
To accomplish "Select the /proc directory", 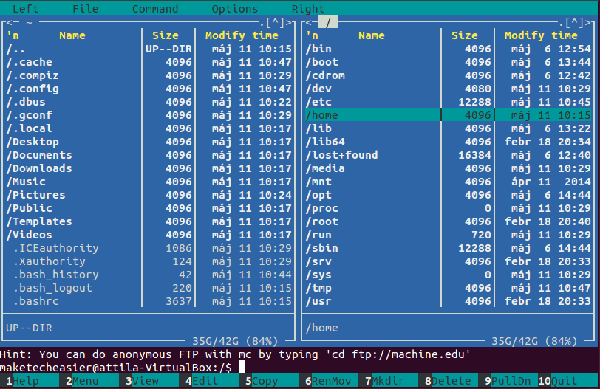I will (x=448, y=208).
